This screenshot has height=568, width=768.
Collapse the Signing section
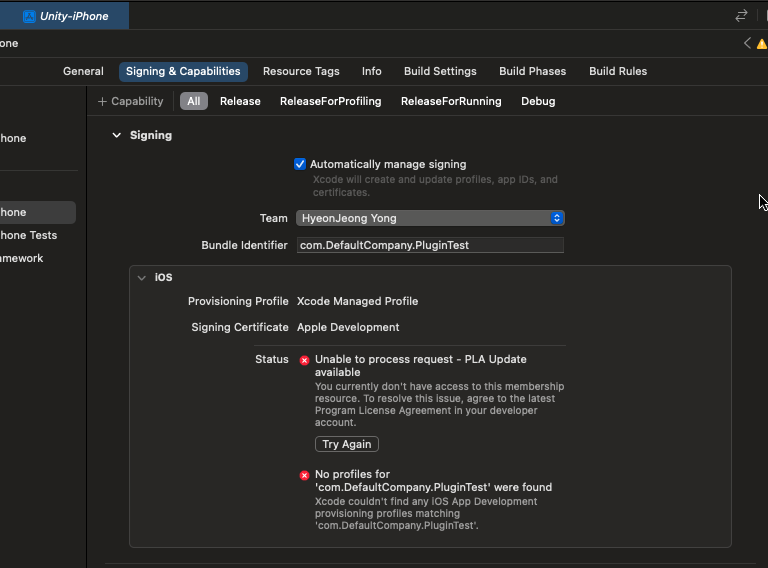[x=117, y=135]
